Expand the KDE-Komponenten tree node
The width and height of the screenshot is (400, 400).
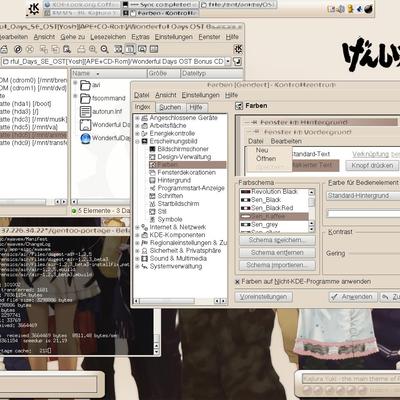click(137, 235)
